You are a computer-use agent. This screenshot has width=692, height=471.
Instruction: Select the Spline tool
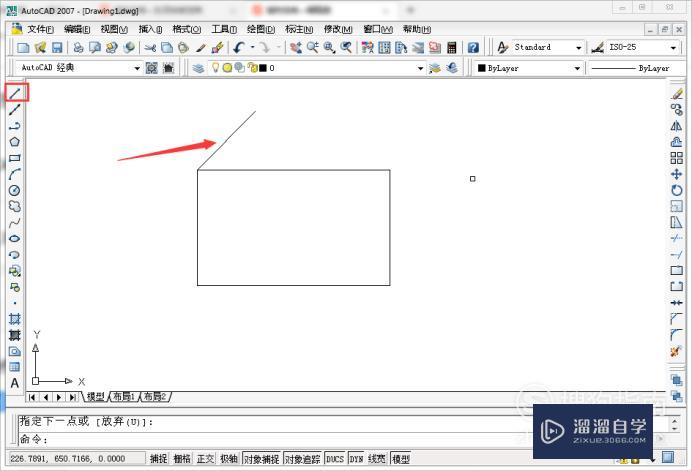coord(15,222)
